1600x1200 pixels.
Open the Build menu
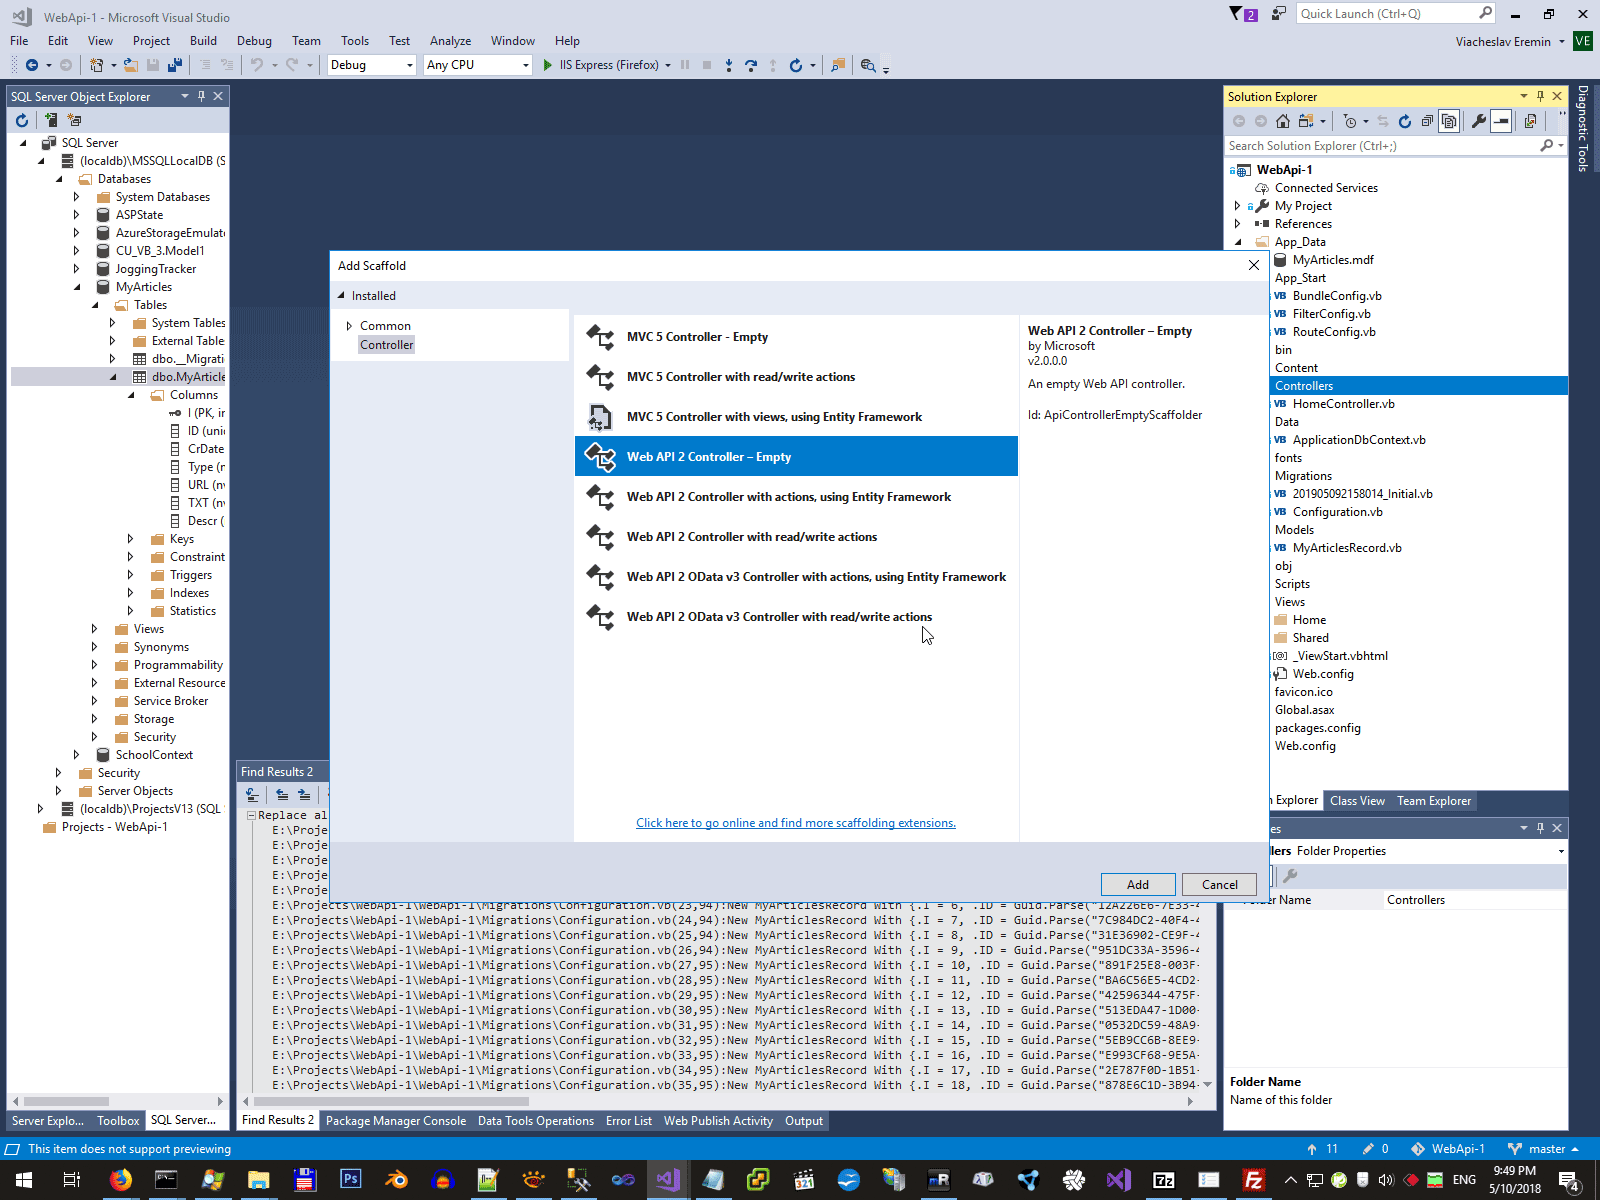203,41
